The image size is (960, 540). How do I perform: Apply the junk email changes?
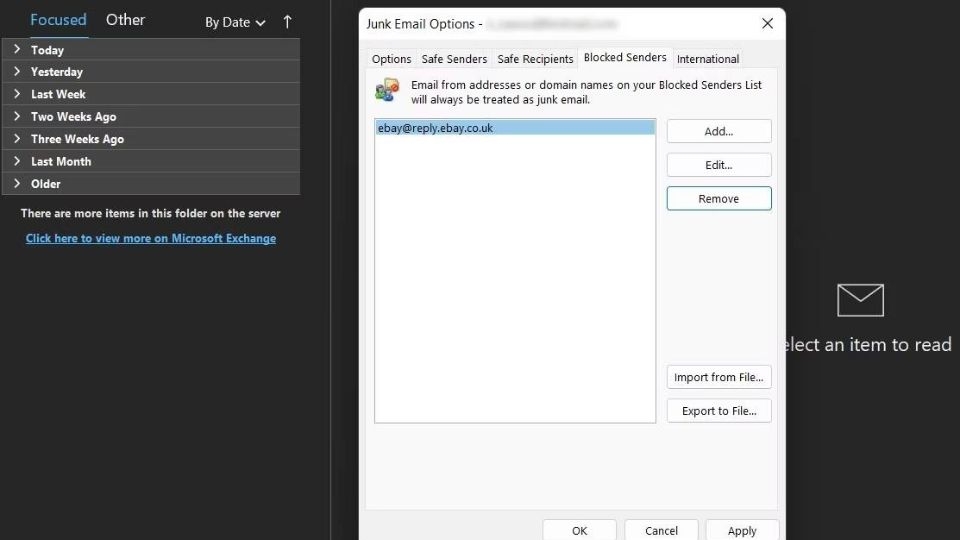[742, 530]
